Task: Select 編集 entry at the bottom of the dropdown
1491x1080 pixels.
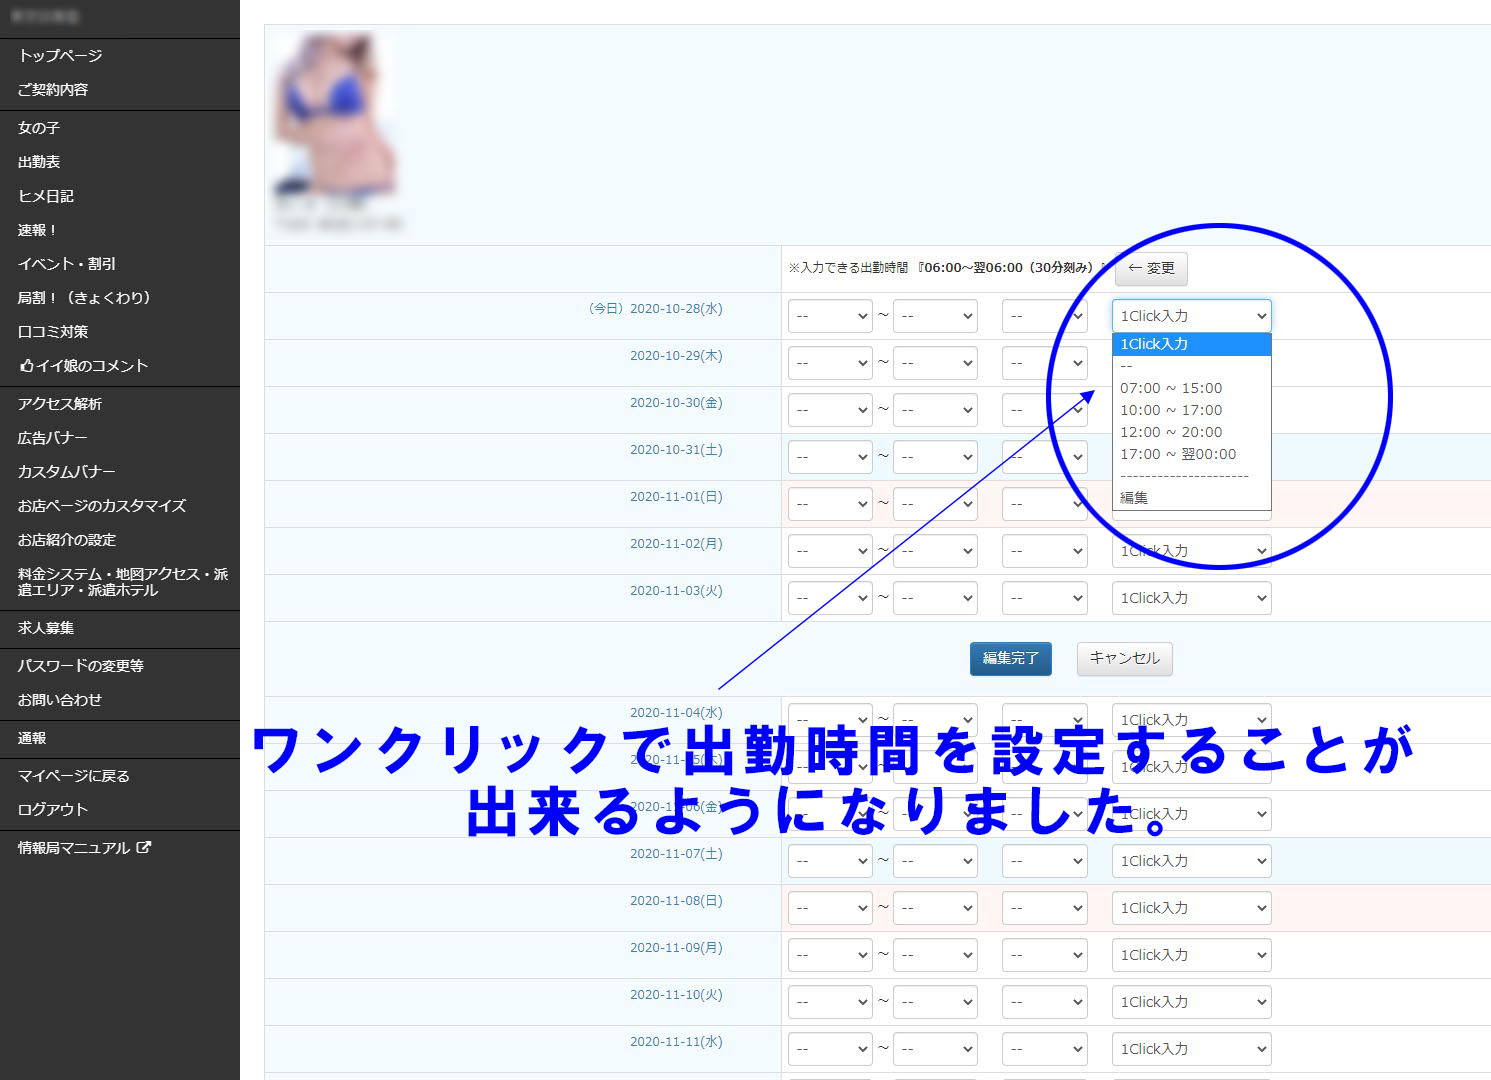Action: click(1134, 498)
